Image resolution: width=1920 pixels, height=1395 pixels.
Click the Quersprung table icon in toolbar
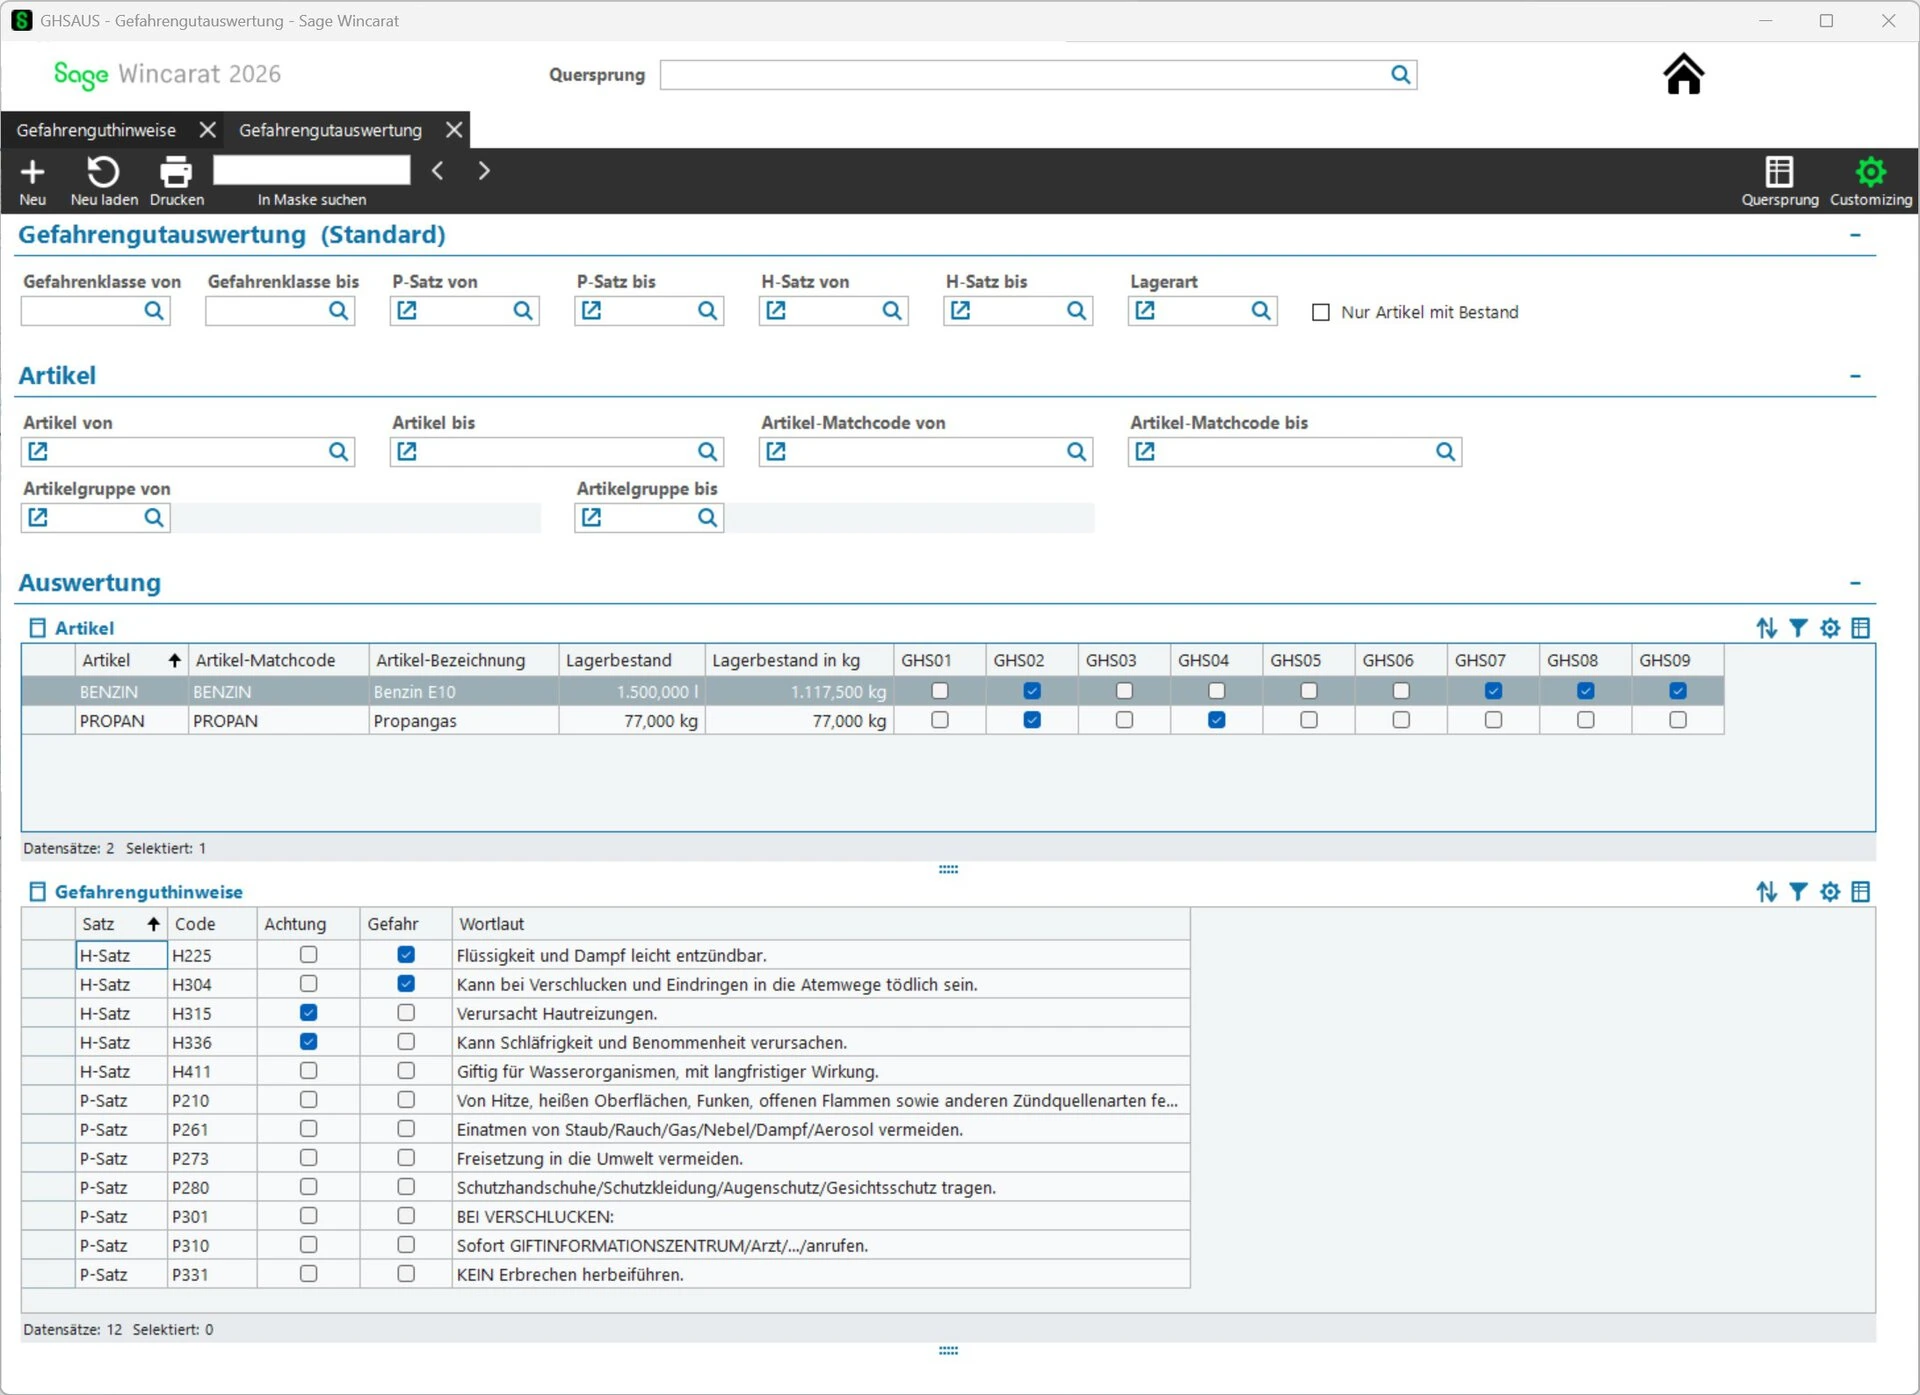click(1779, 172)
